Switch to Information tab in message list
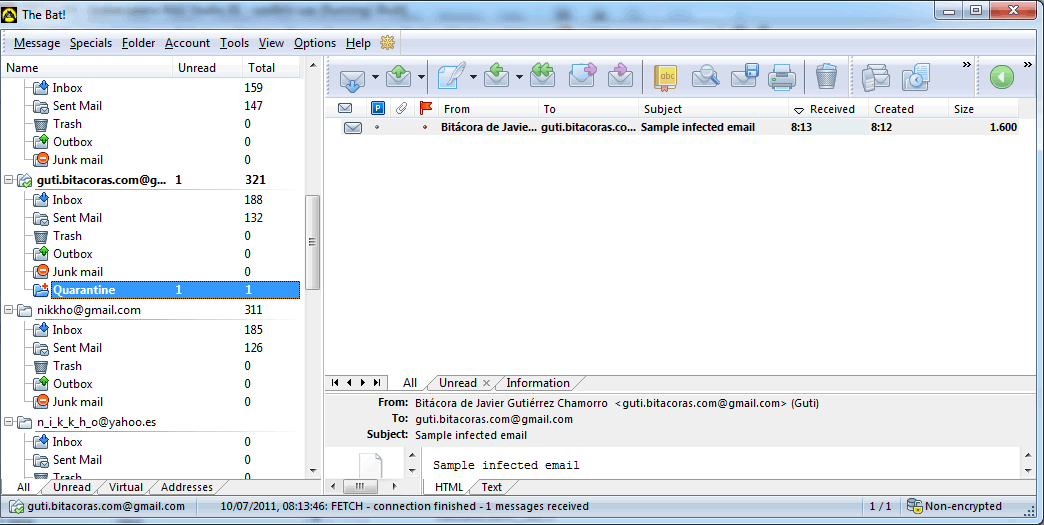Screen dimensions: 1044x525 [537, 383]
